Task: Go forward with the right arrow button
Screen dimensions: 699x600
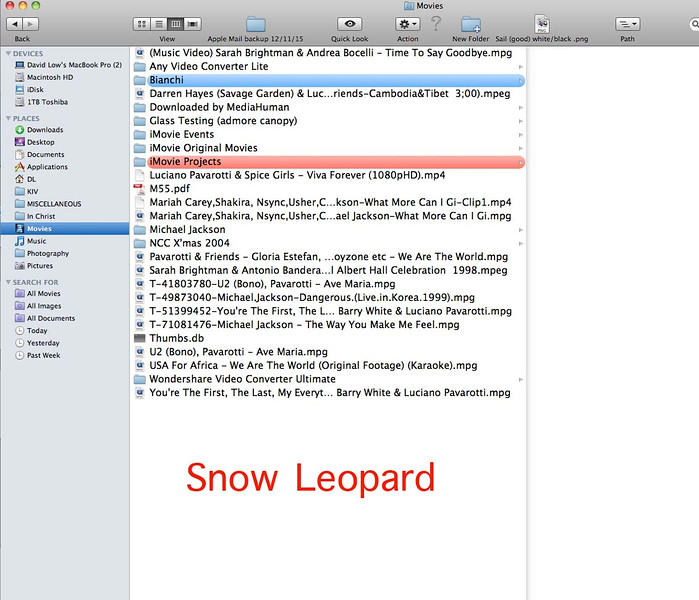Action: tap(31, 24)
